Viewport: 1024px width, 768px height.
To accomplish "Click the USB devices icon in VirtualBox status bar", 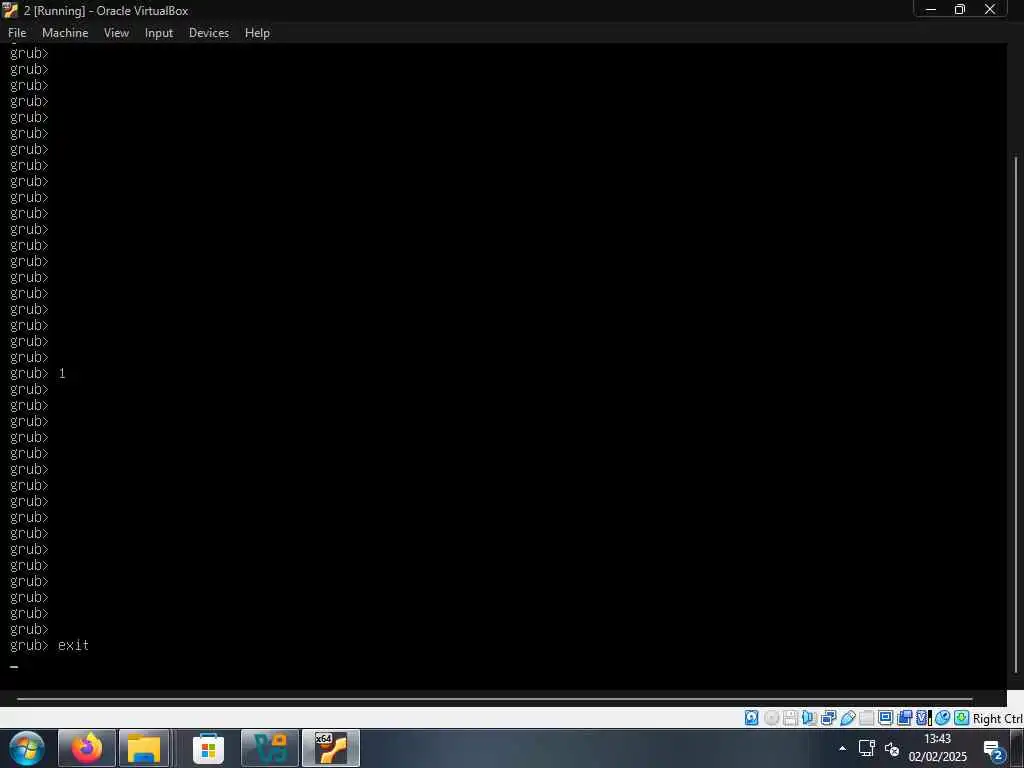I will 848,718.
